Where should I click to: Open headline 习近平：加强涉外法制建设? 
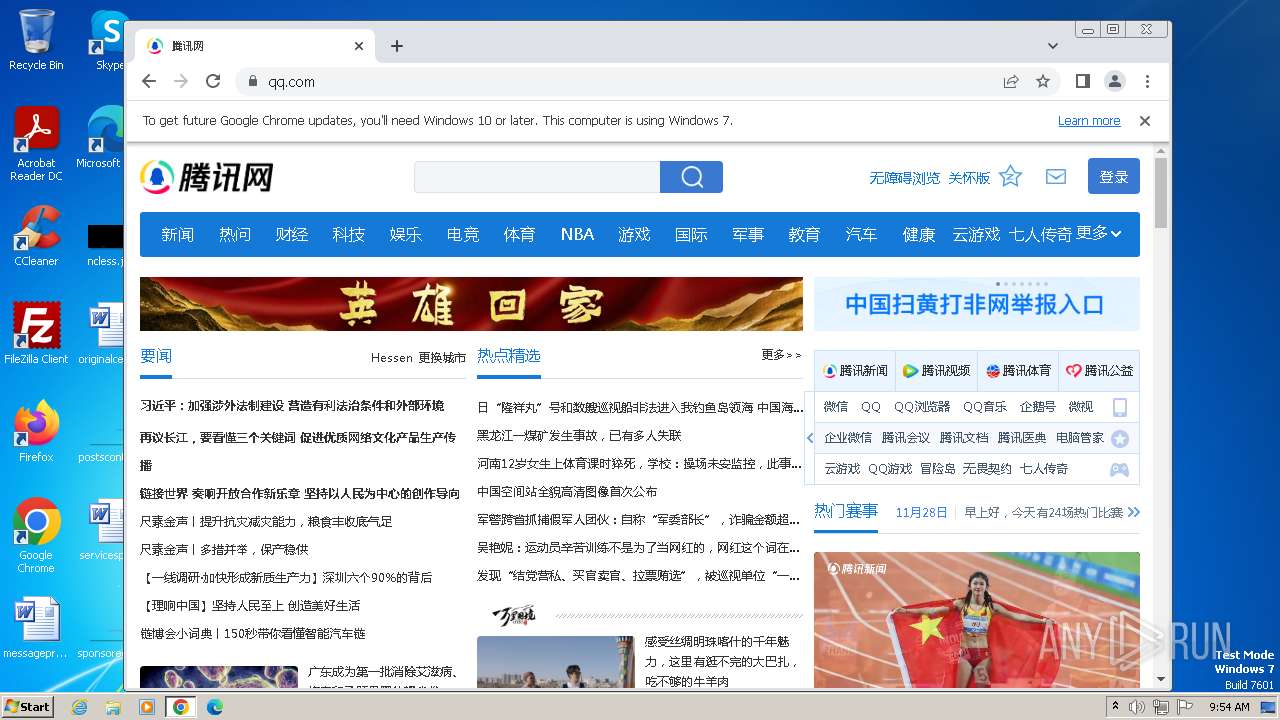point(292,406)
